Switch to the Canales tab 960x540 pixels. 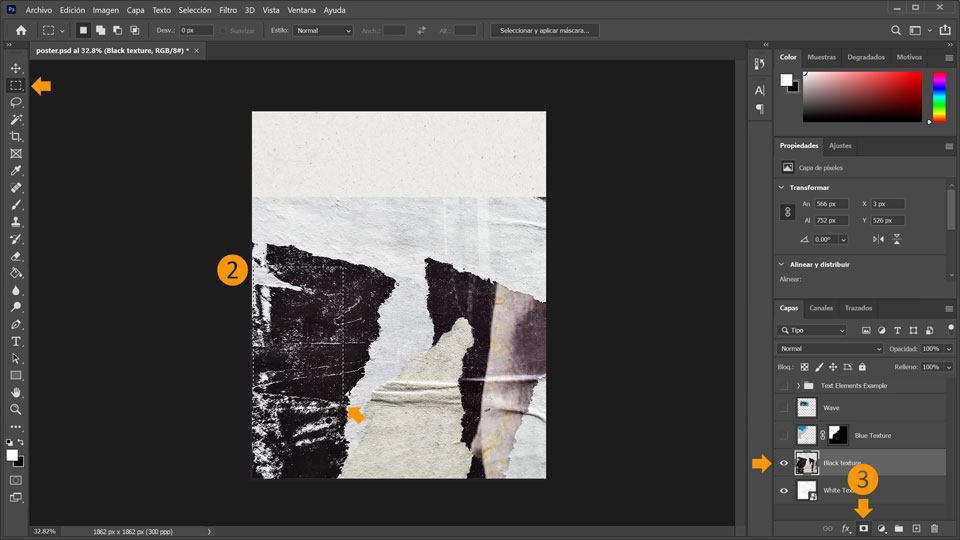(821, 308)
